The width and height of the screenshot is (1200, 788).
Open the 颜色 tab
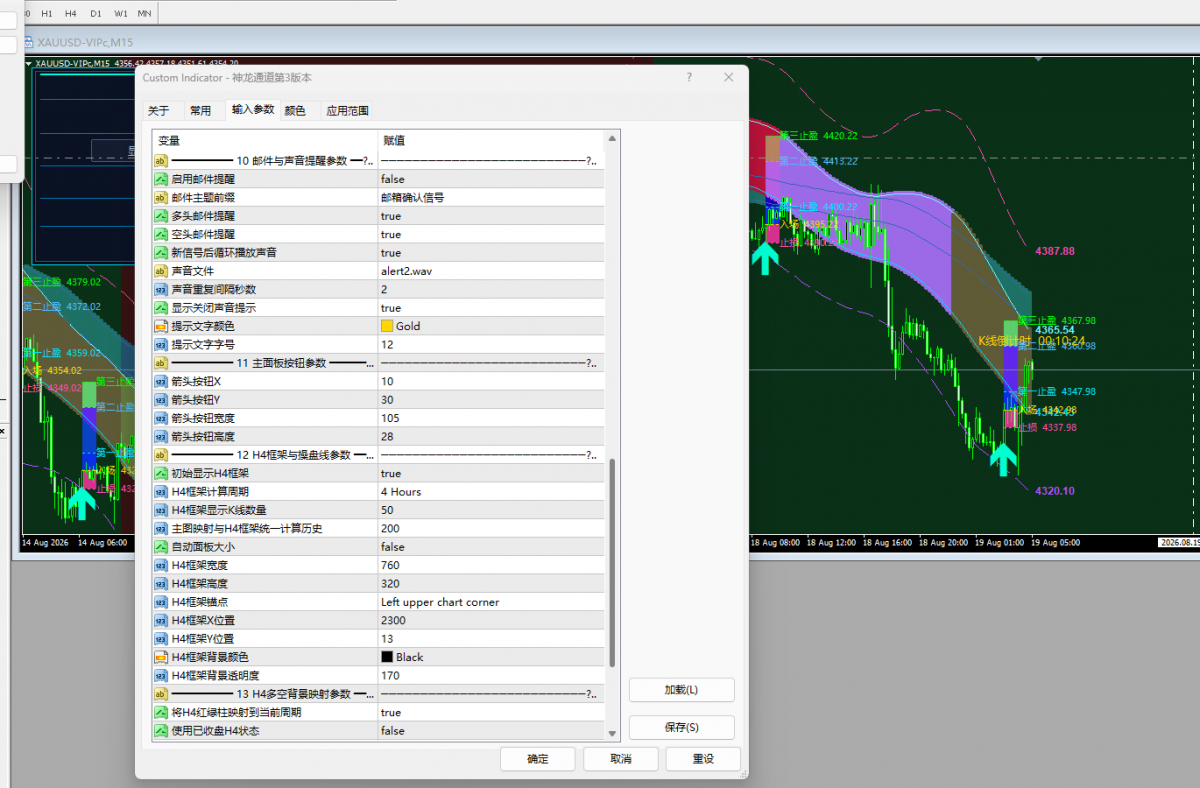pos(295,110)
